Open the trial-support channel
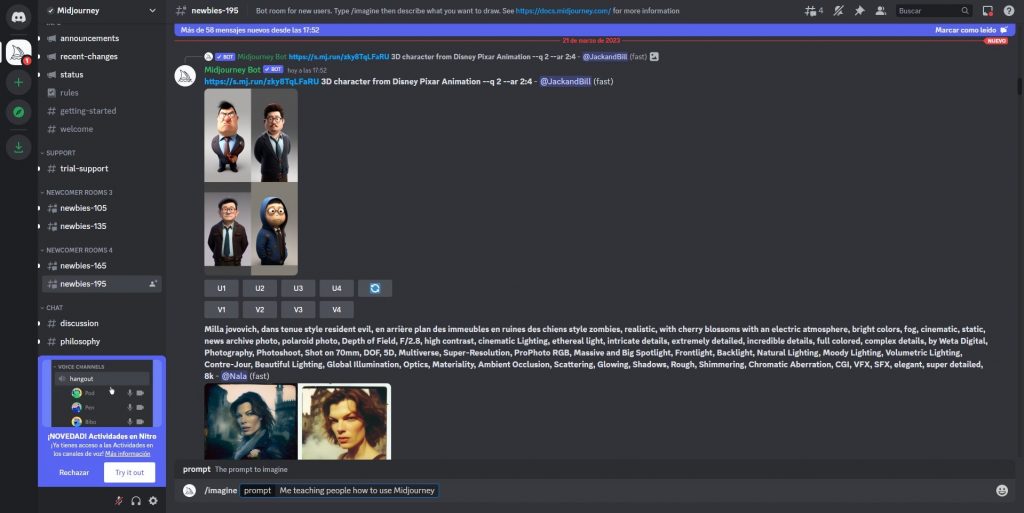Viewport: 1024px width, 513px height. [x=84, y=168]
